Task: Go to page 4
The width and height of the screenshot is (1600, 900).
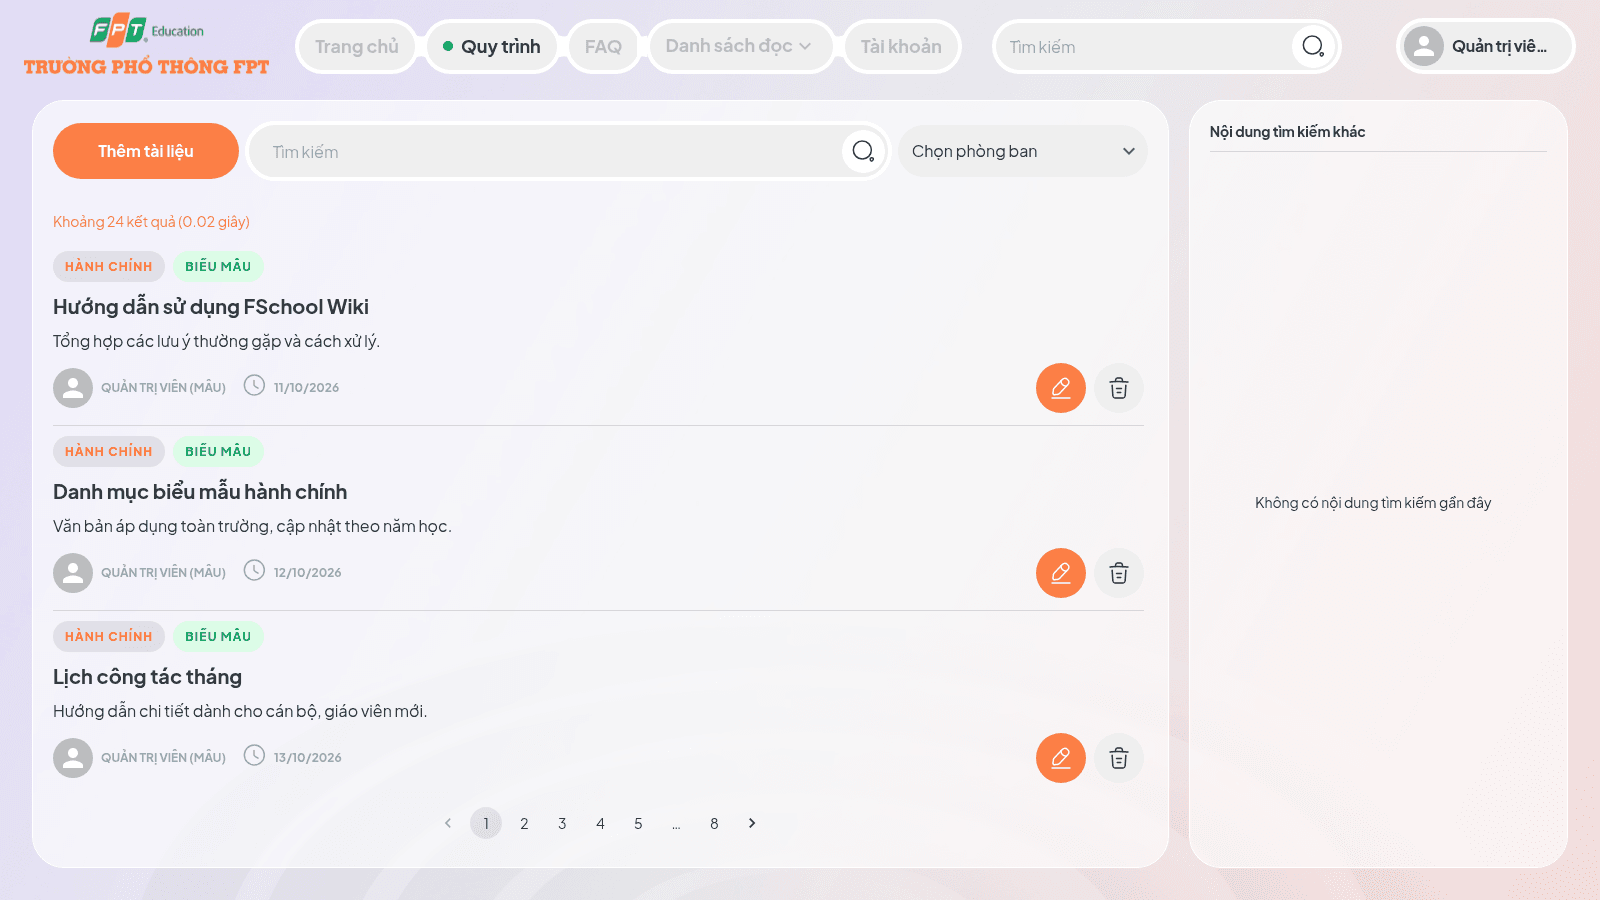Action: pos(600,823)
